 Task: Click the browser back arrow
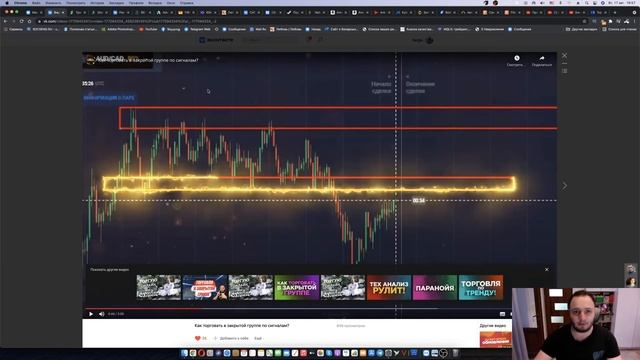tap(5, 21)
